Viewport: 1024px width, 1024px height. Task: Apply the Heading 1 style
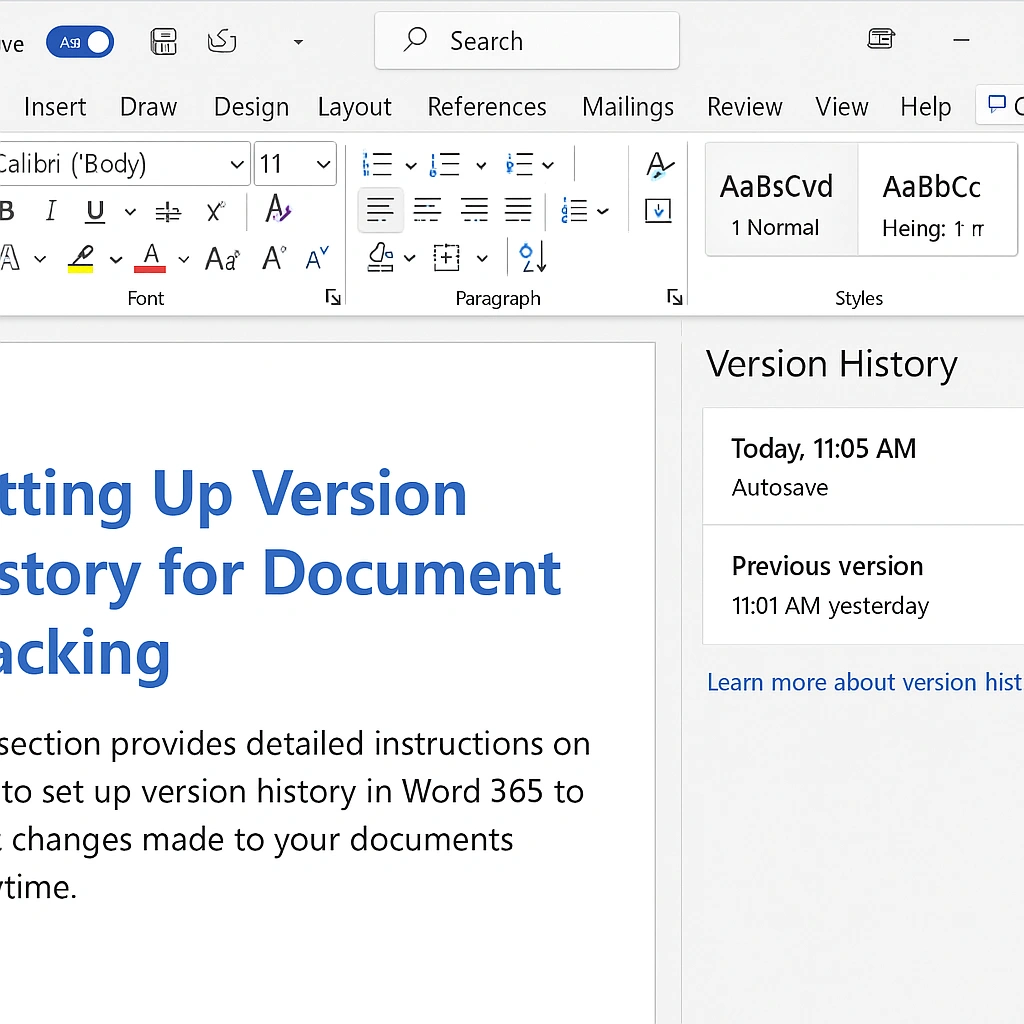point(937,200)
